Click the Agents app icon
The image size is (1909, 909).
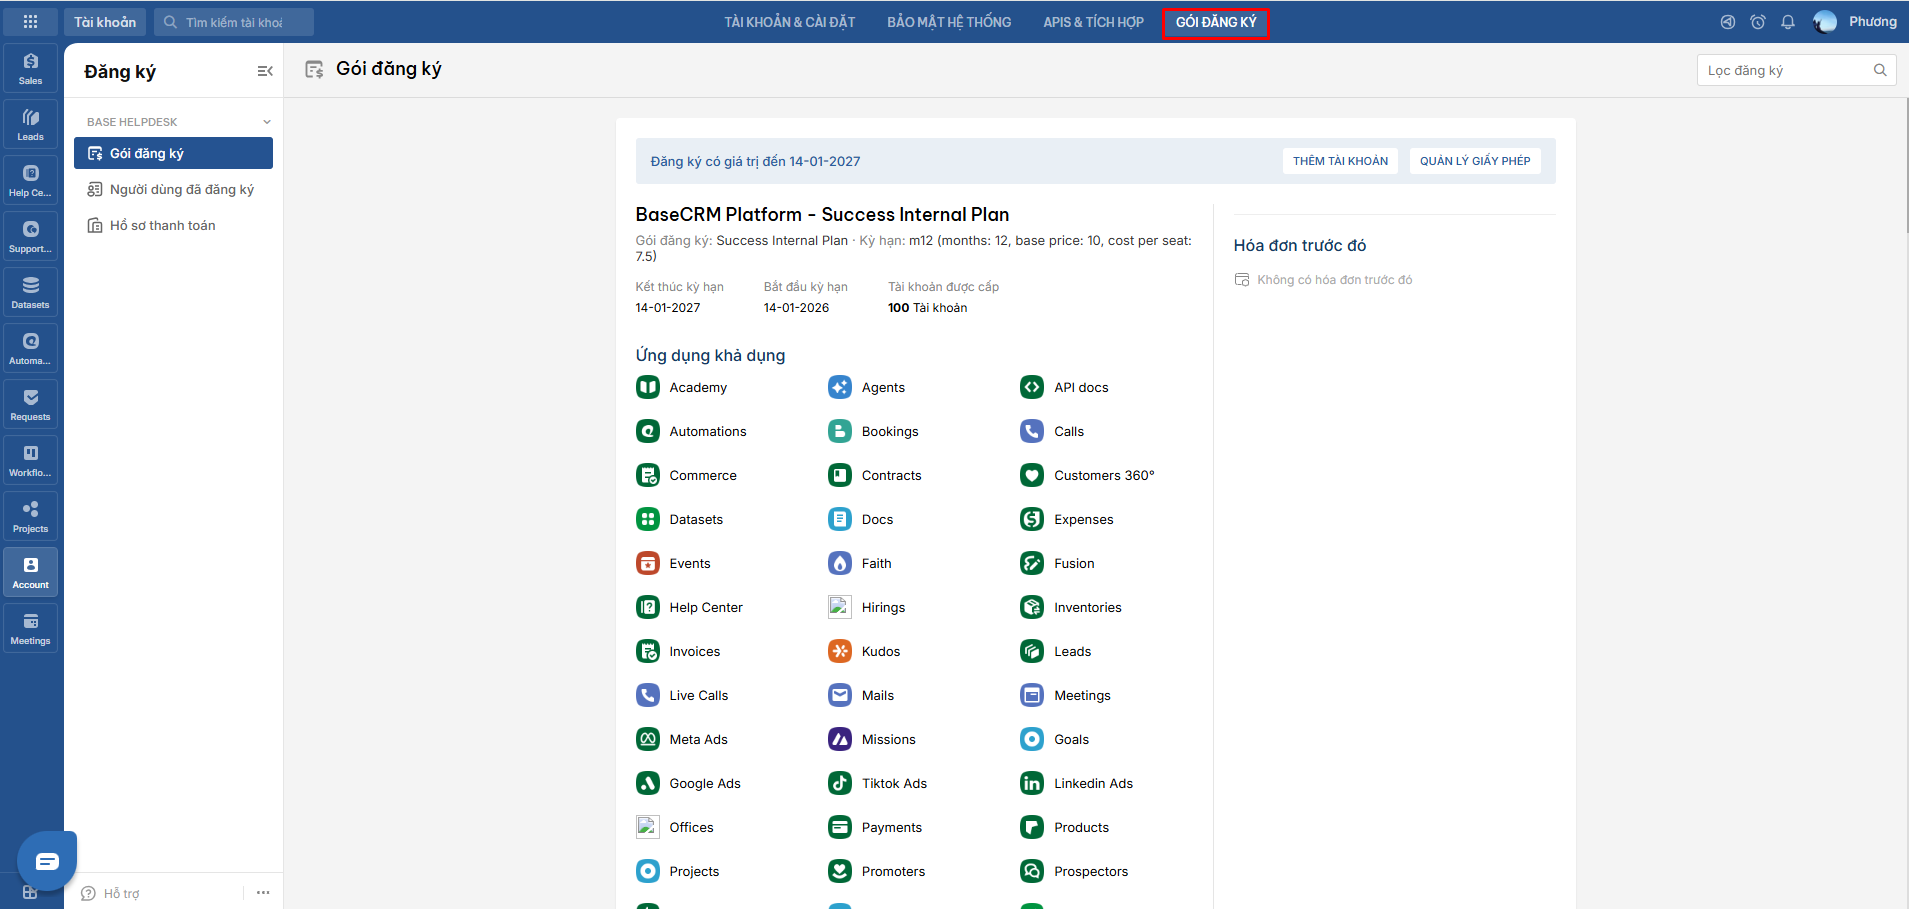(x=840, y=387)
